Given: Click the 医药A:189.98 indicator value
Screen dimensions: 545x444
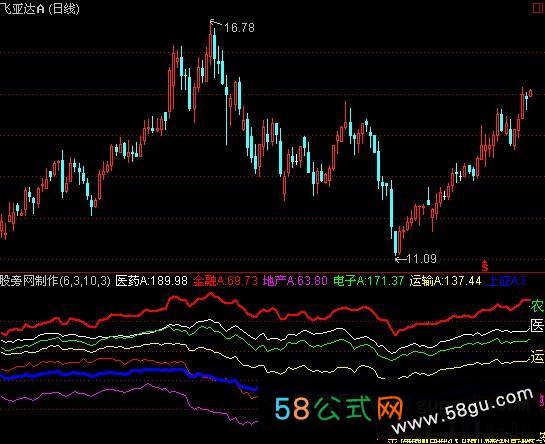Looking at the screenshot, I should tap(152, 281).
